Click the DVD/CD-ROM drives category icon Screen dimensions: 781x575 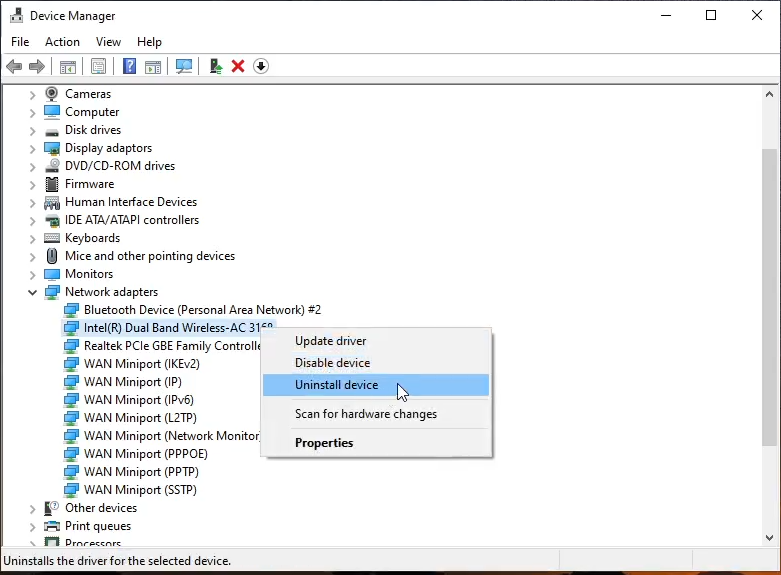(x=52, y=166)
